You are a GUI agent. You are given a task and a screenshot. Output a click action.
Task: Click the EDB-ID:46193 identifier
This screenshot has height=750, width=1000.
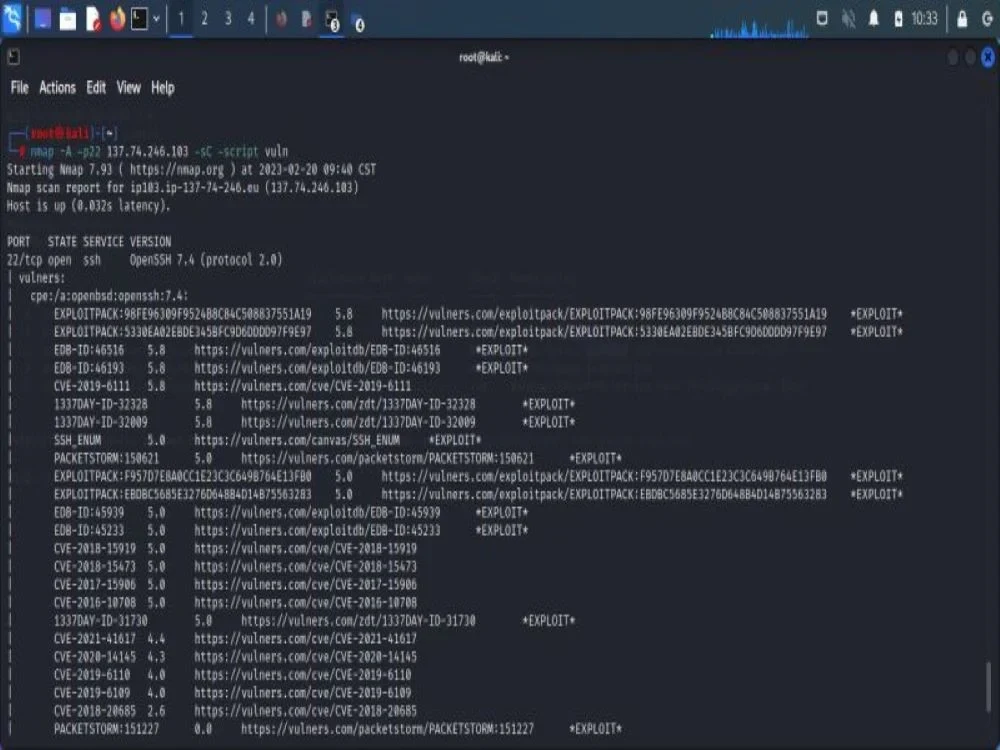89,368
